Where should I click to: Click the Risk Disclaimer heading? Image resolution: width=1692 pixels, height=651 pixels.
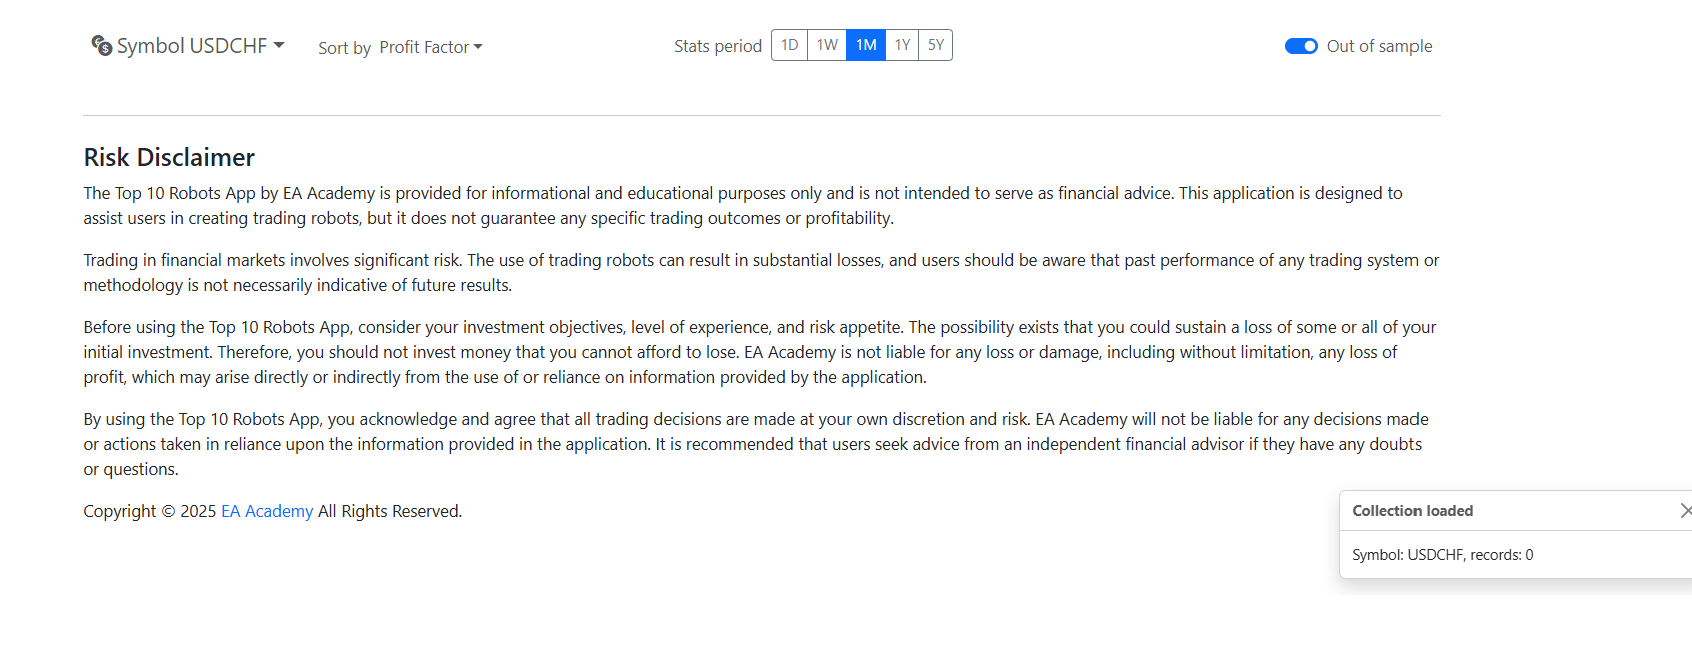click(169, 157)
